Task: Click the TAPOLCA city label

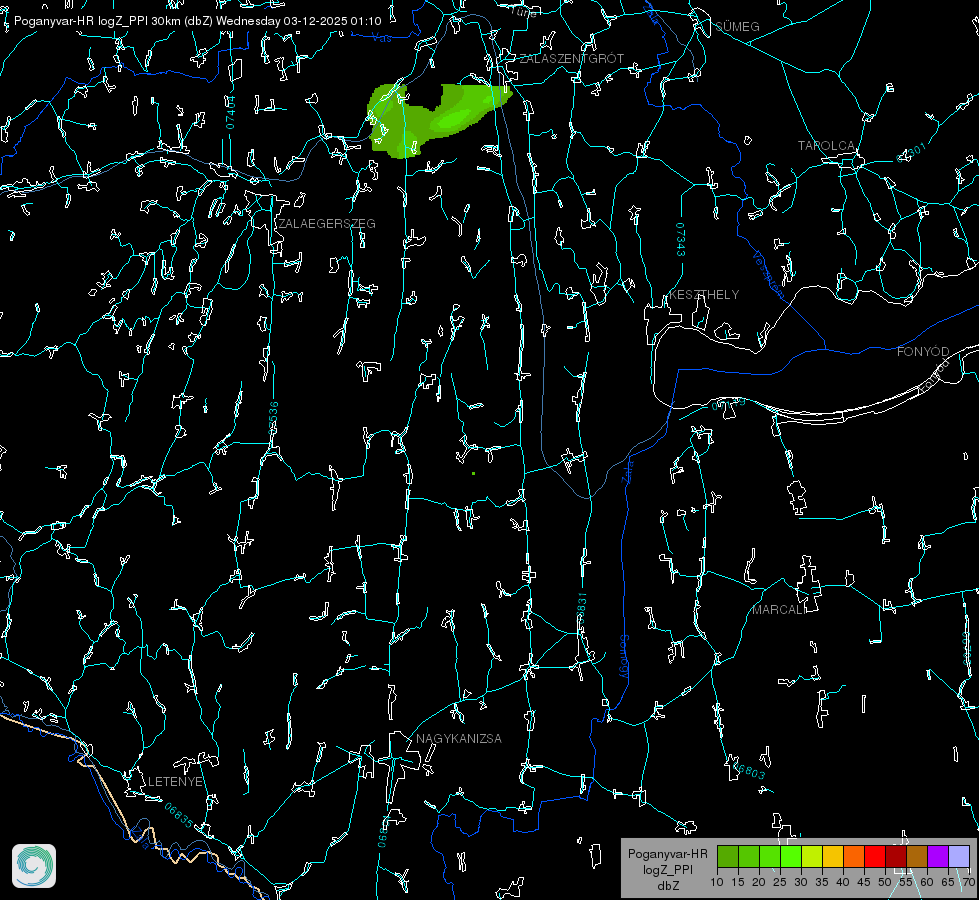Action: click(826, 146)
